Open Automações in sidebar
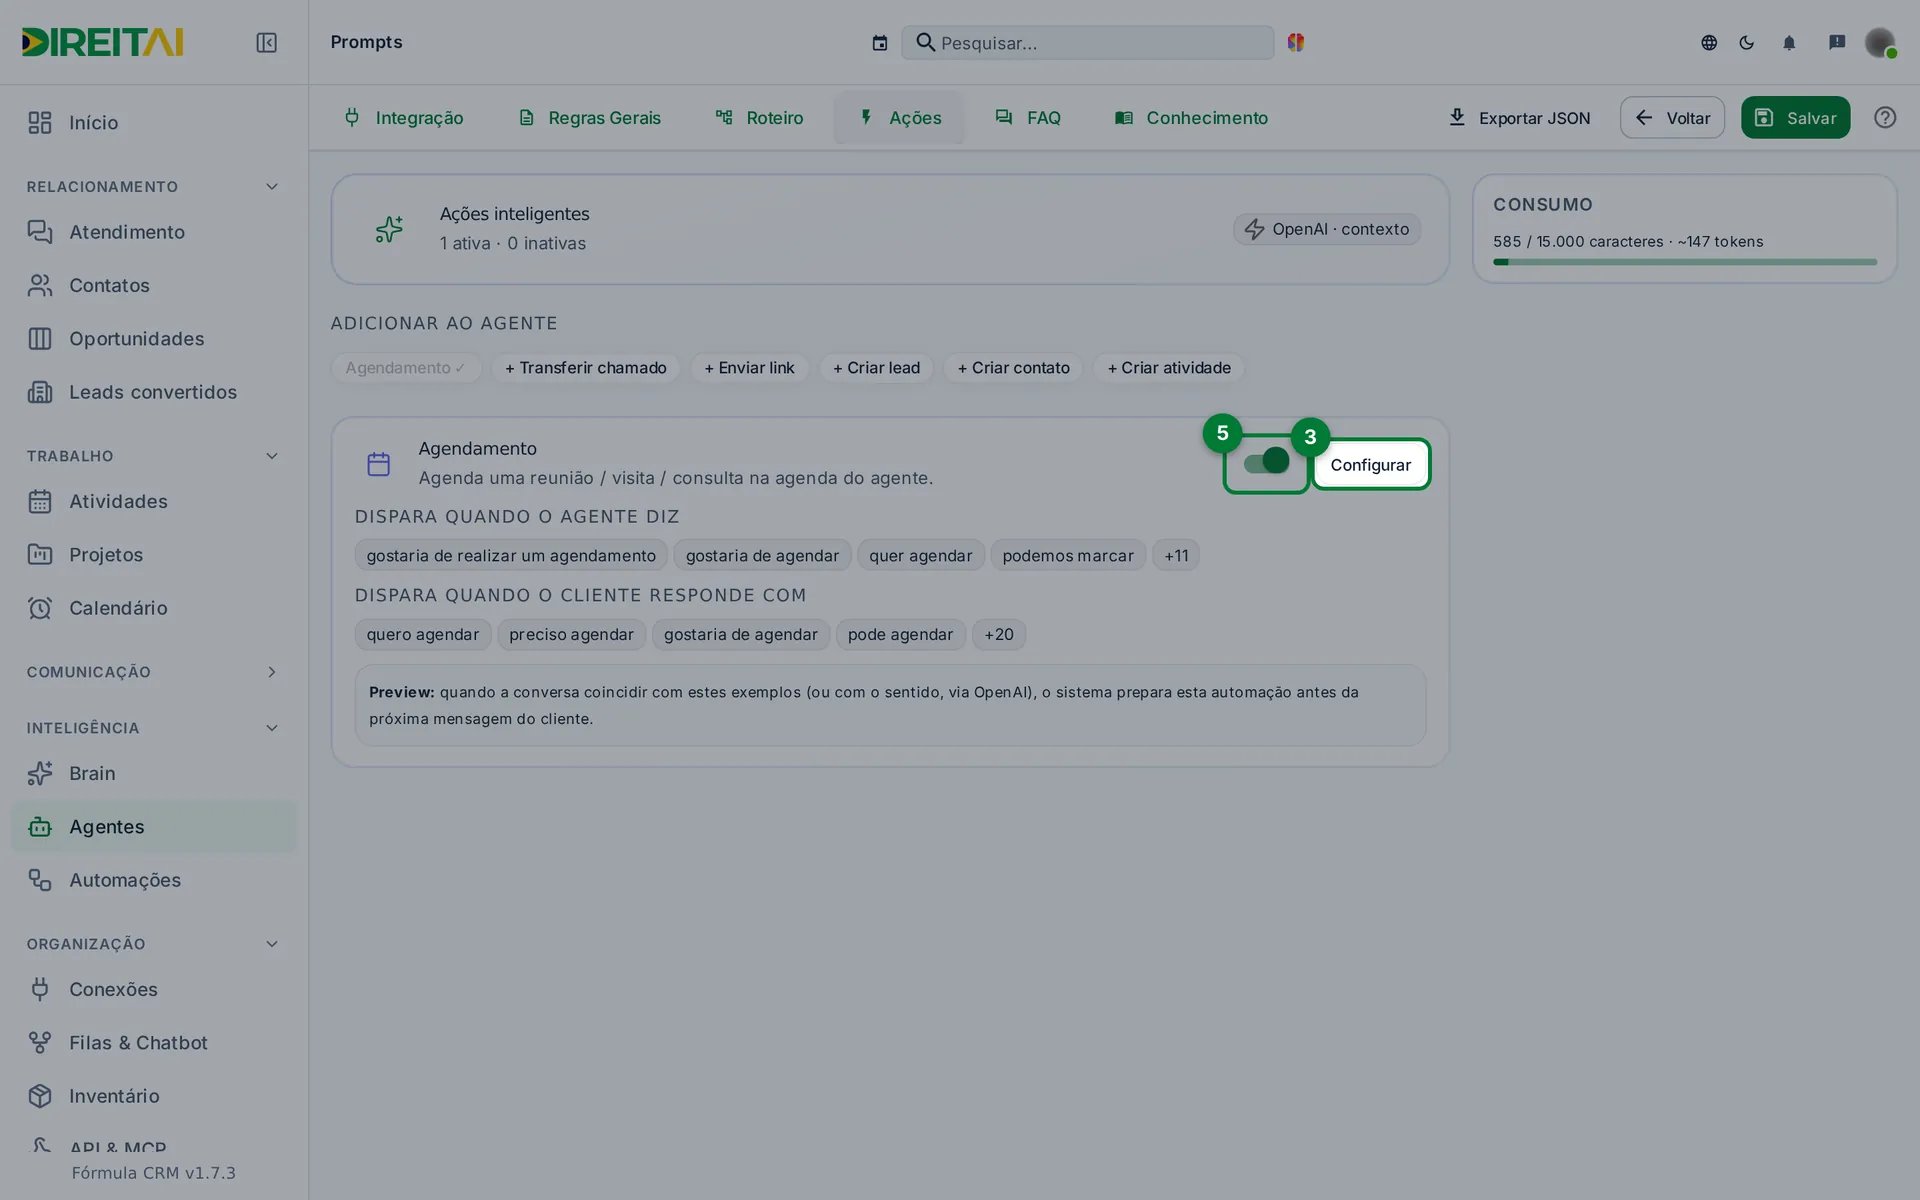The image size is (1920, 1200). (154, 880)
